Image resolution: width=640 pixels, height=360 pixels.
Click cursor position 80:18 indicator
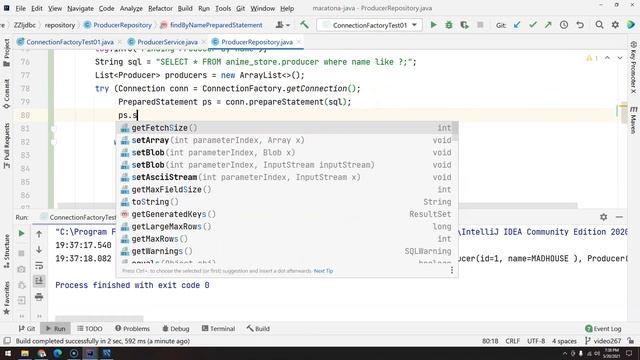point(490,341)
